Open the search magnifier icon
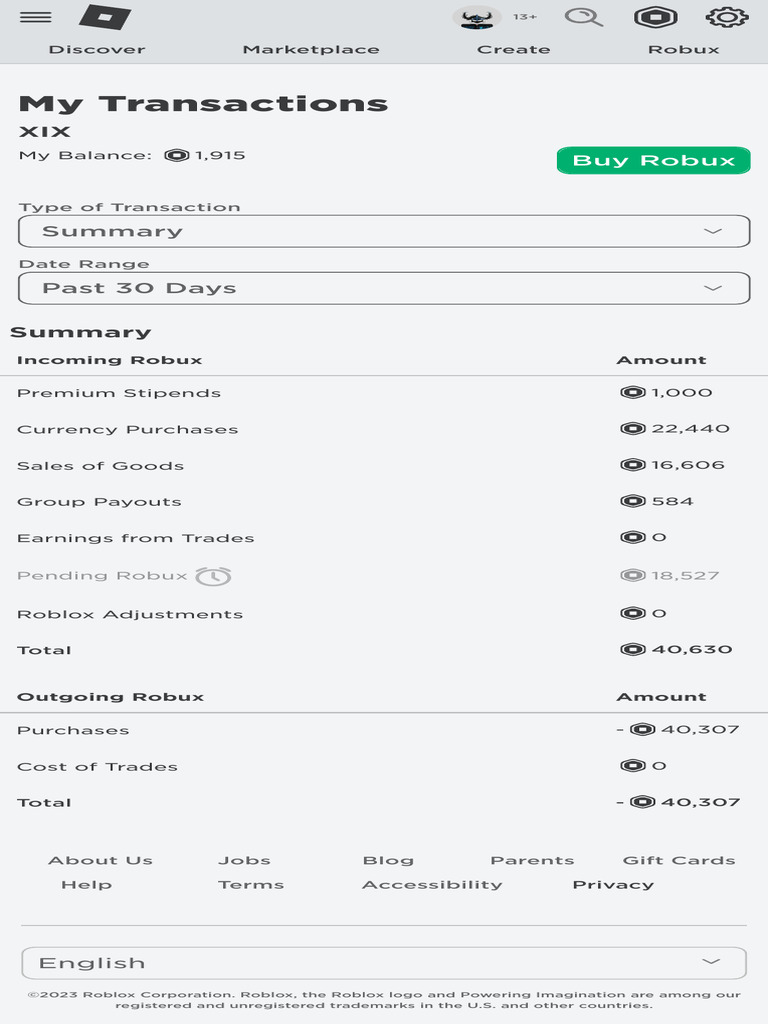The height and width of the screenshot is (1024, 768). tap(583, 17)
